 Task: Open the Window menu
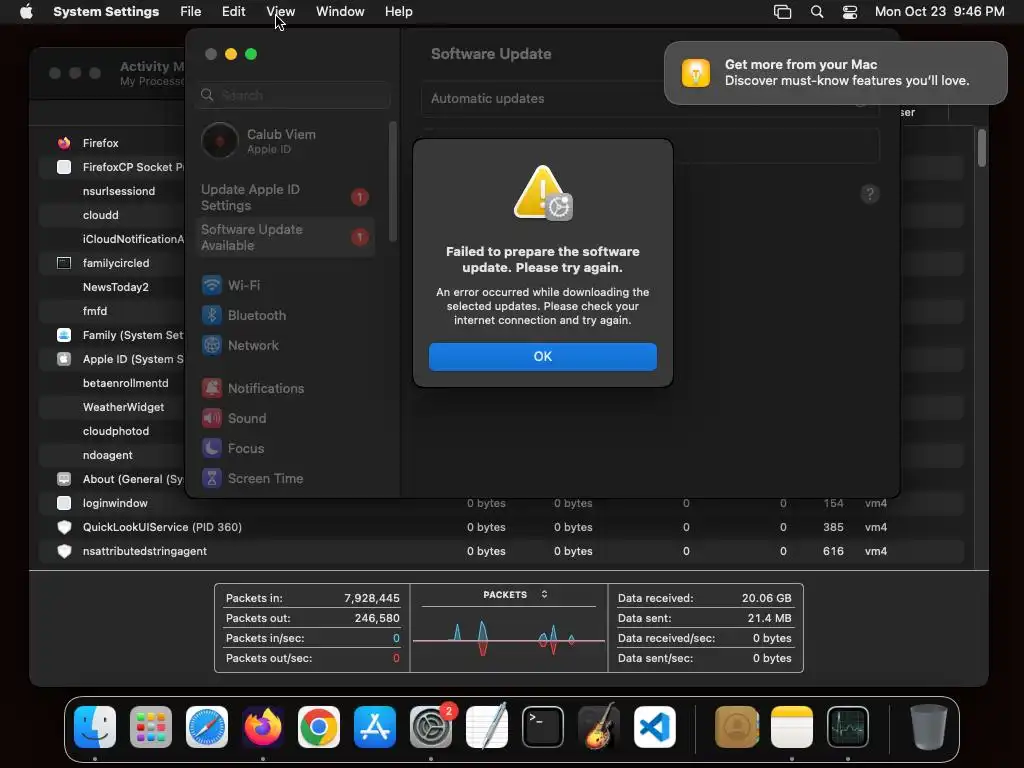(x=340, y=12)
